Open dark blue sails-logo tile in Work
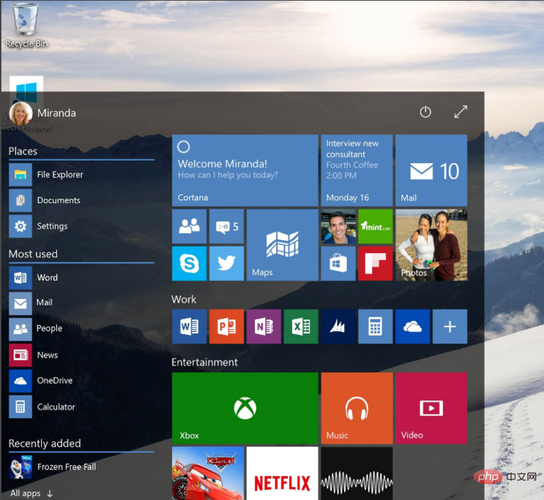The height and width of the screenshot is (500, 544). coord(338,327)
